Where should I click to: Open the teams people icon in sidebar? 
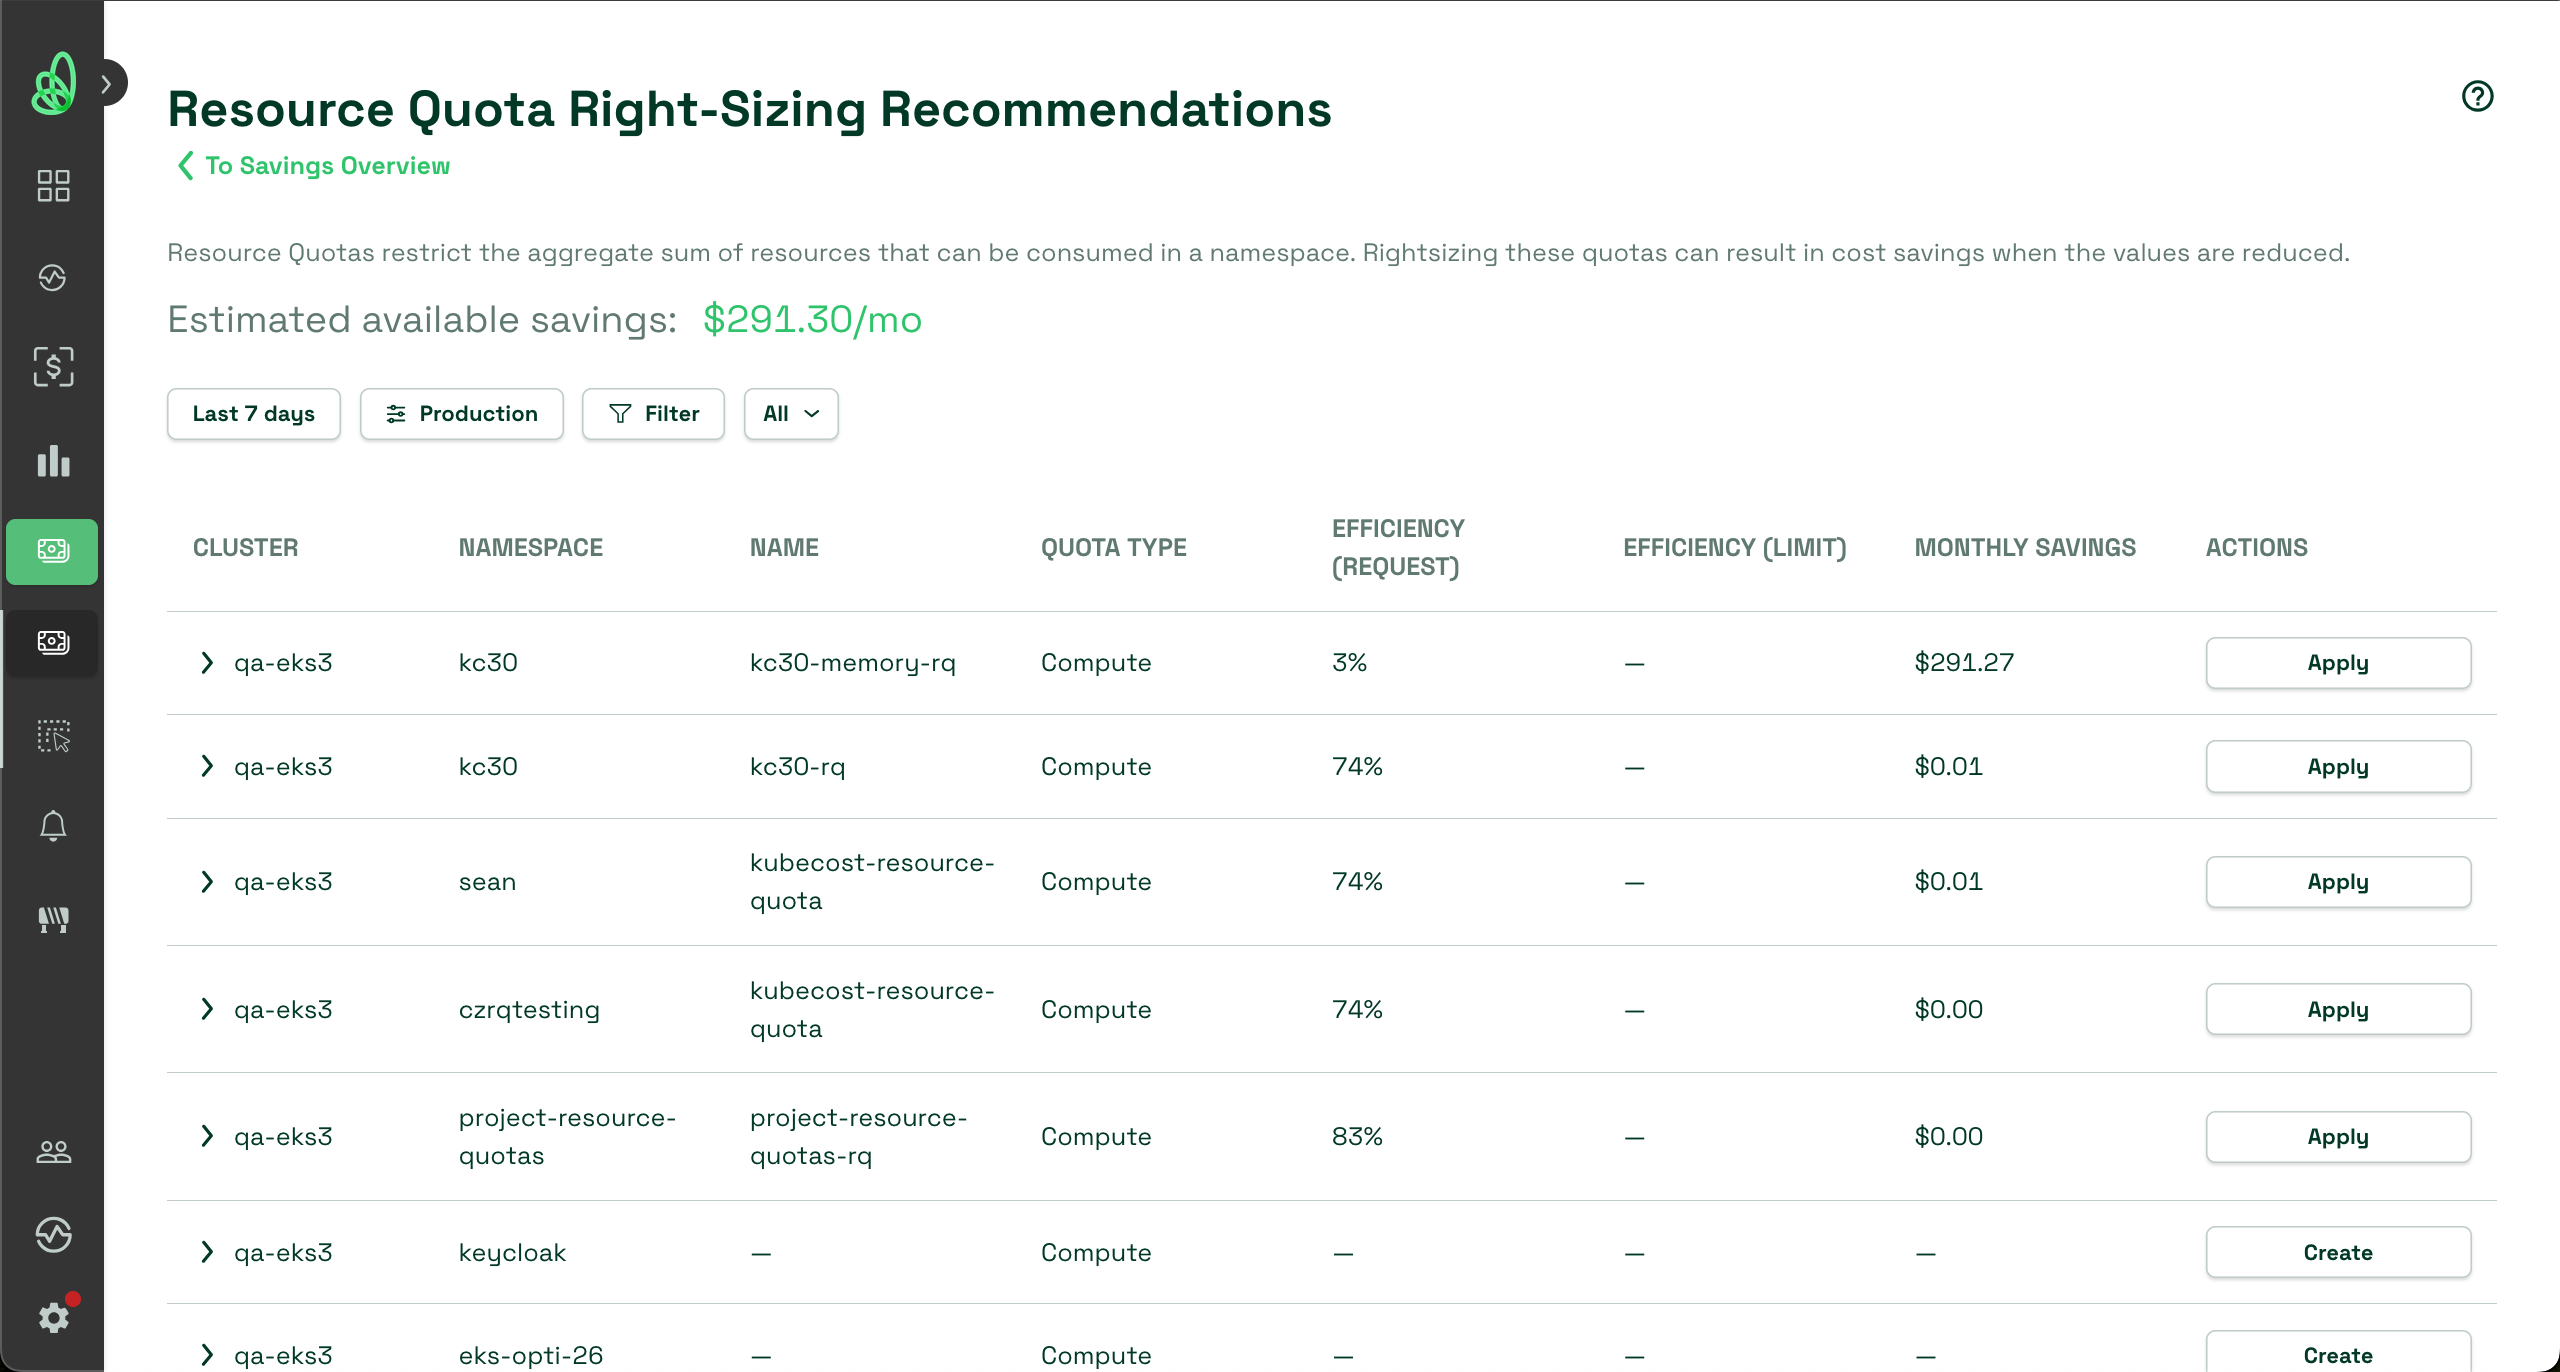pyautogui.click(x=53, y=1152)
